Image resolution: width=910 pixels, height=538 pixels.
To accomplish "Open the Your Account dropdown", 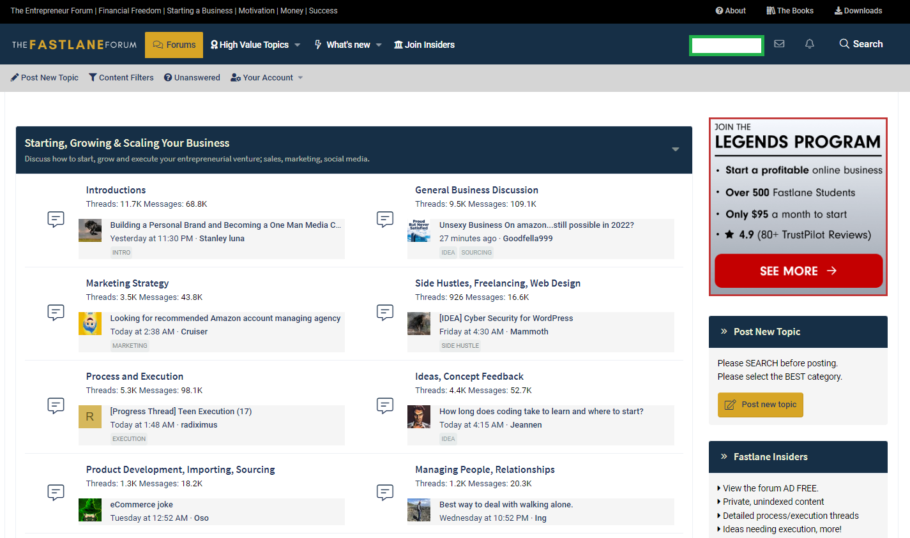I will pyautogui.click(x=267, y=78).
